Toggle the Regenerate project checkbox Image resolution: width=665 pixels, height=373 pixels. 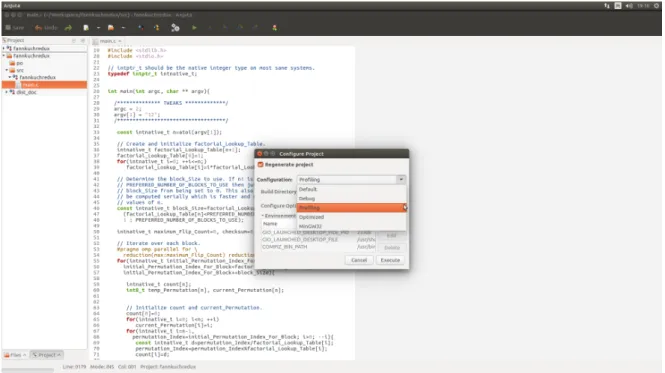260,165
